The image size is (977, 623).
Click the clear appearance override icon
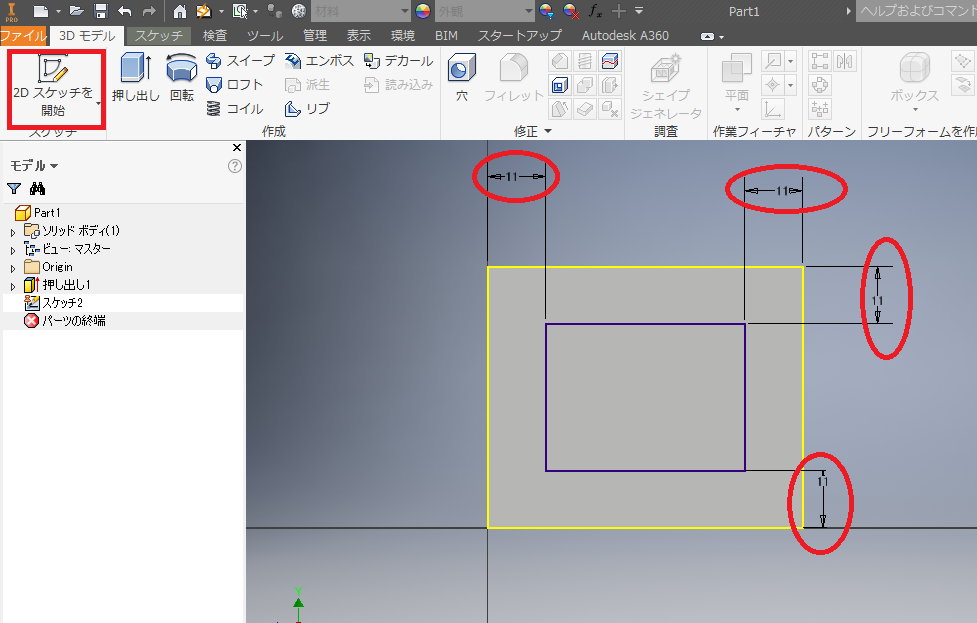tap(571, 11)
